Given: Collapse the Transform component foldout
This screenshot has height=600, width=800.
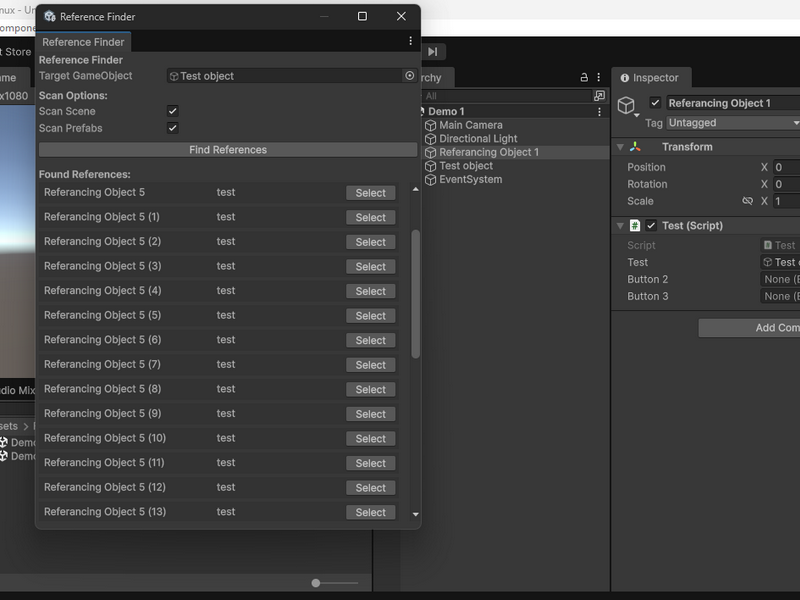Looking at the screenshot, I should click(620, 147).
